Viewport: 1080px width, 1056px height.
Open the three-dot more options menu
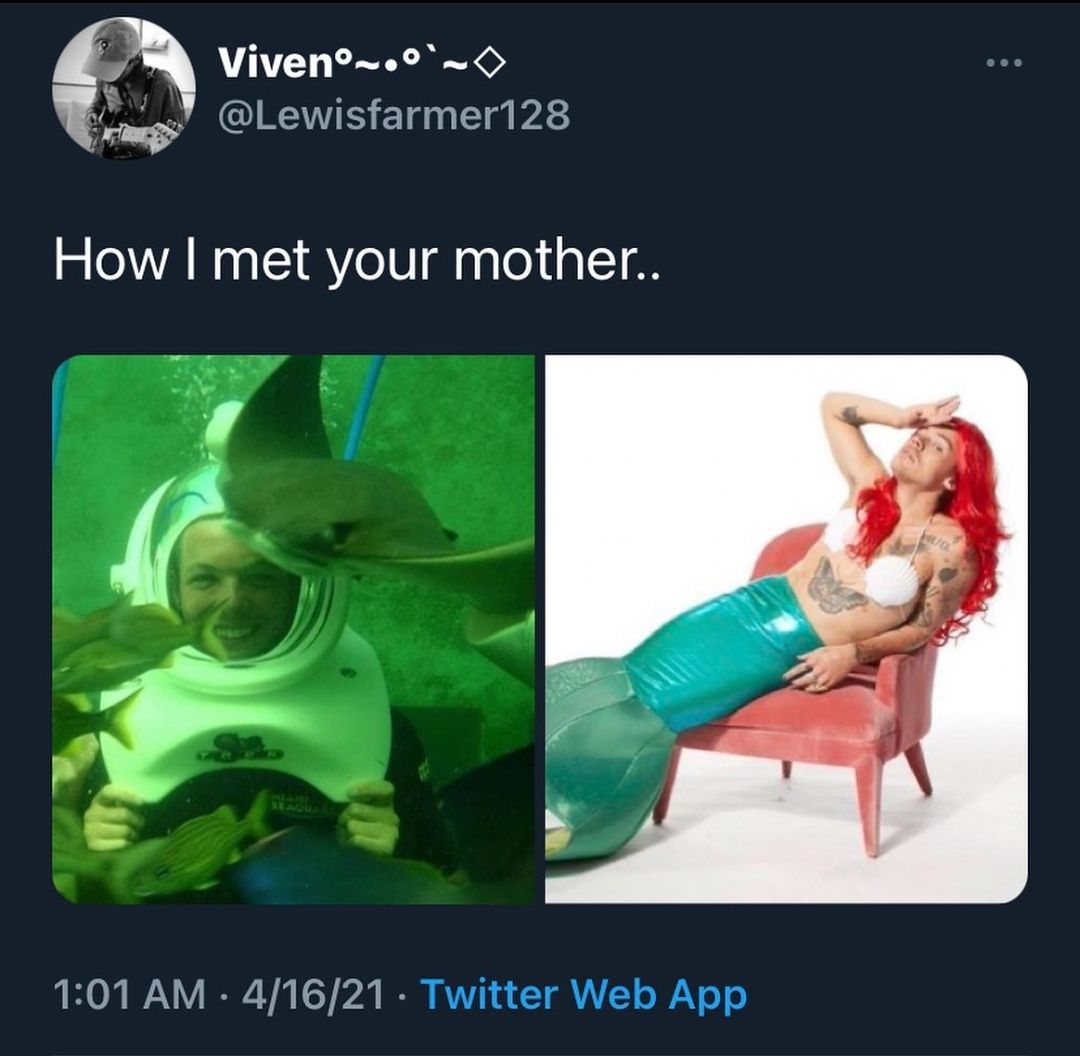pos(1004,63)
